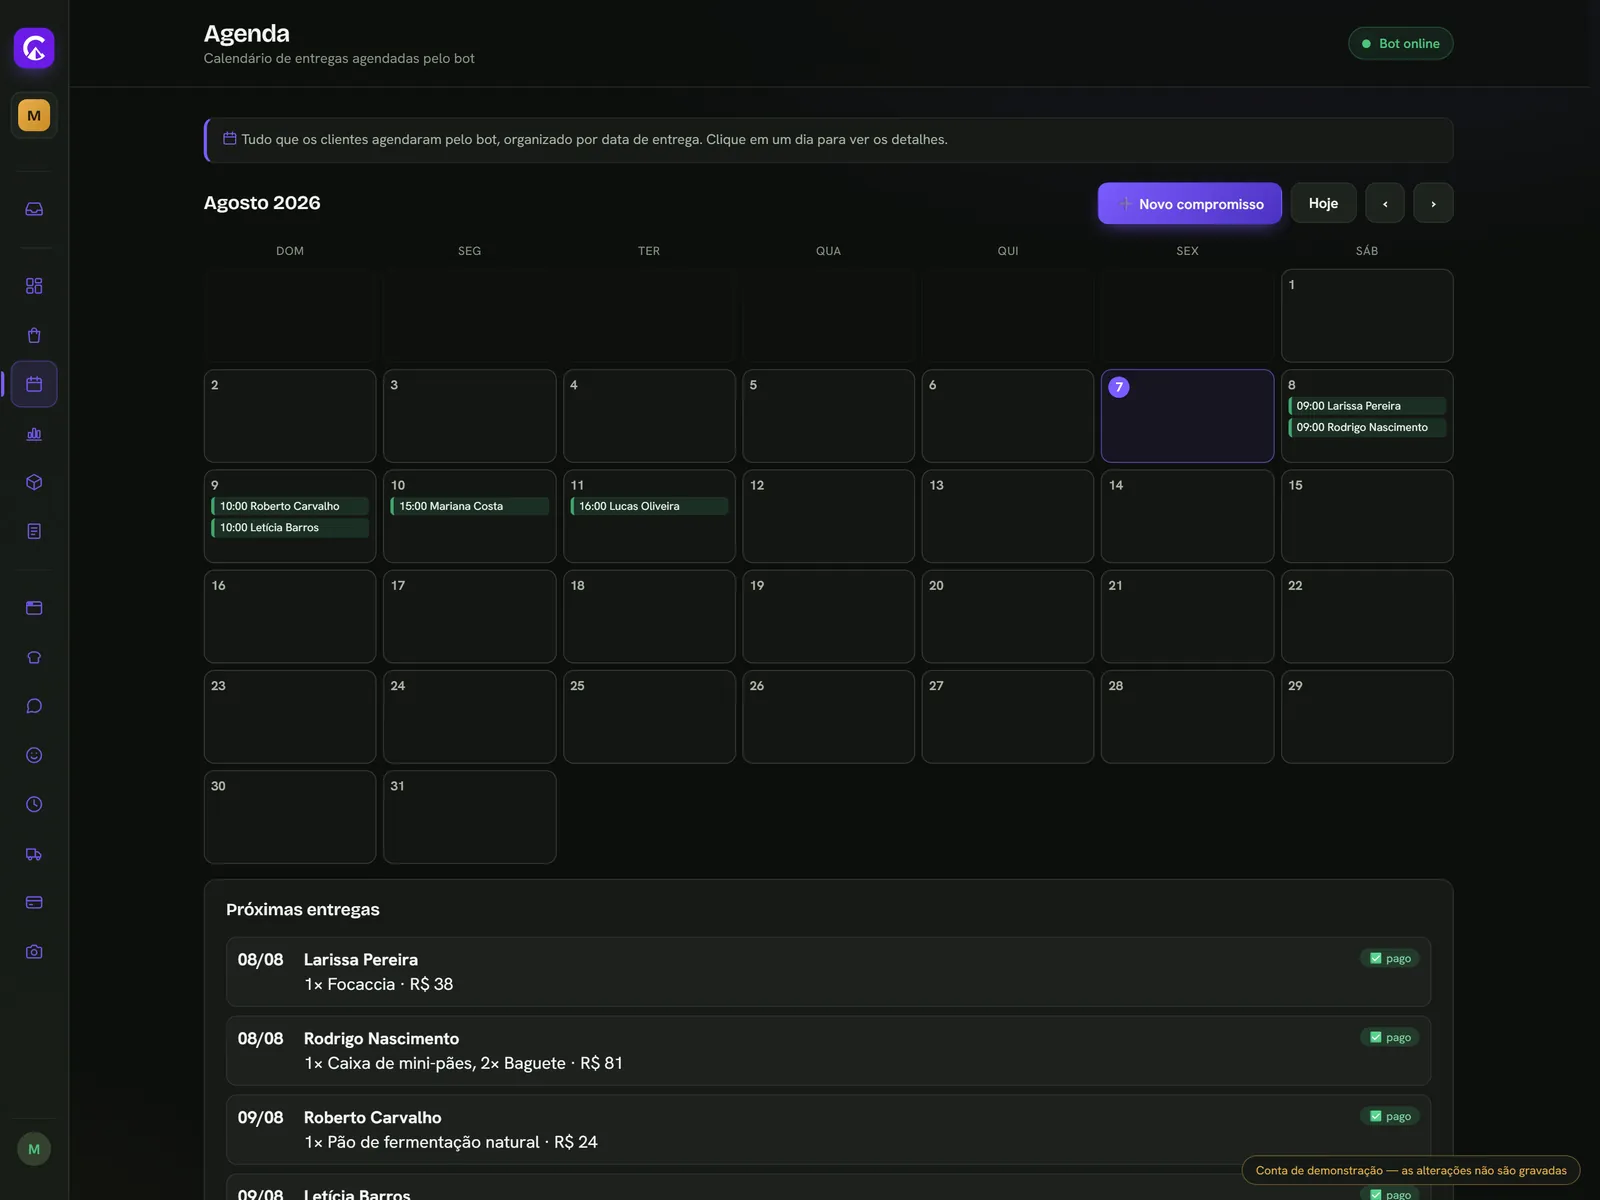Open 09:00 Rodrigo Nascimento event
Viewport: 1600px width, 1200px height.
click(x=1367, y=427)
